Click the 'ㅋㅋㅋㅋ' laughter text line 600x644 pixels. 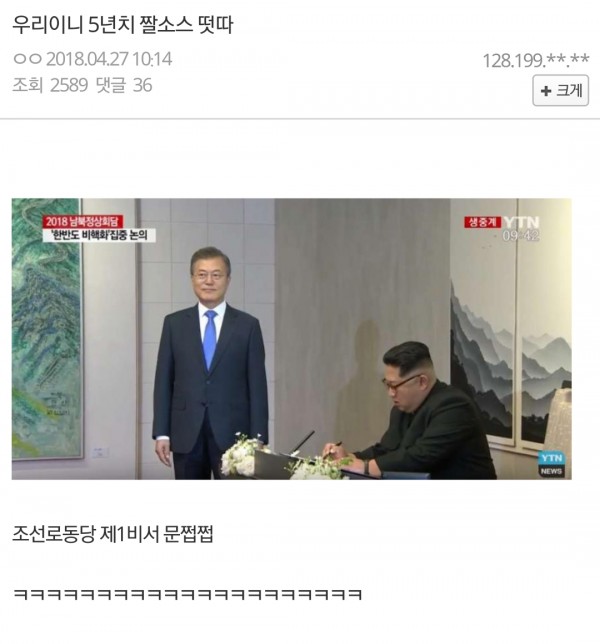click(187, 594)
